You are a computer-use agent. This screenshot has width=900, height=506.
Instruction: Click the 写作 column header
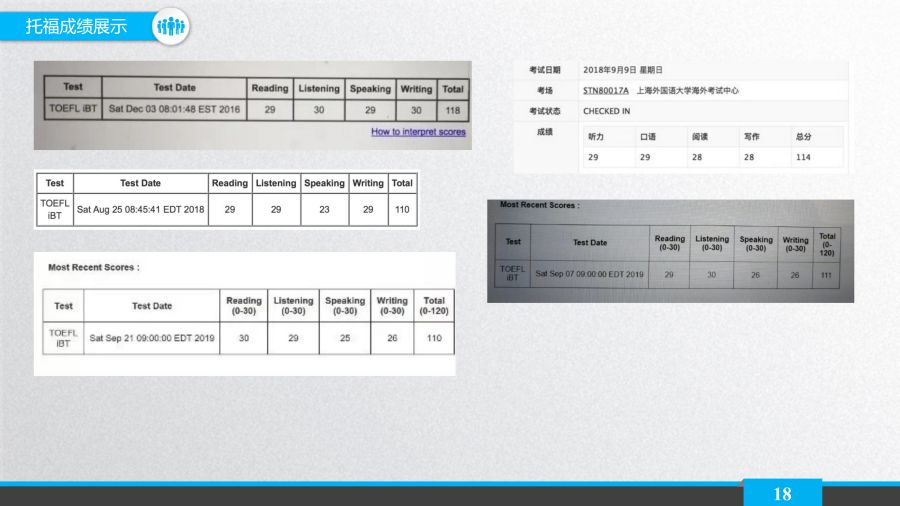(751, 137)
